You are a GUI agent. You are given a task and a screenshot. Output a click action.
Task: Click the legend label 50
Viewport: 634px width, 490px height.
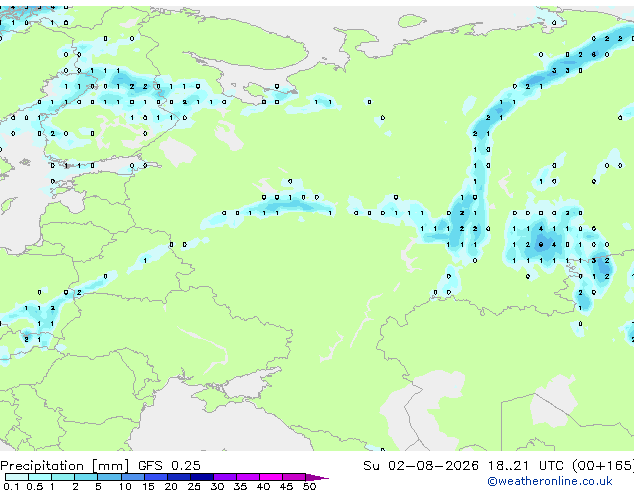click(x=309, y=486)
